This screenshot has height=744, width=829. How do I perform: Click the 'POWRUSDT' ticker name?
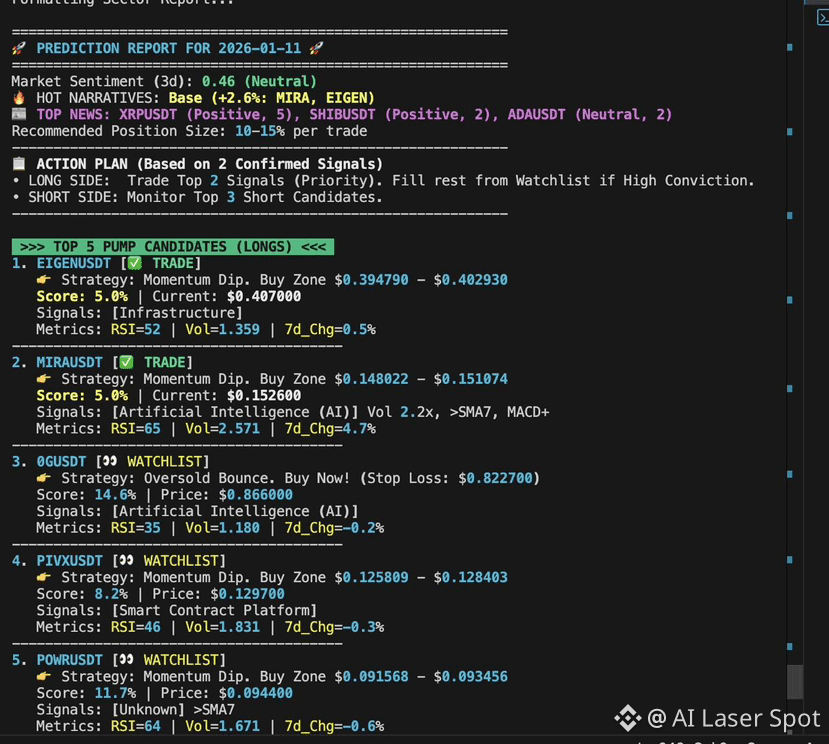69,660
